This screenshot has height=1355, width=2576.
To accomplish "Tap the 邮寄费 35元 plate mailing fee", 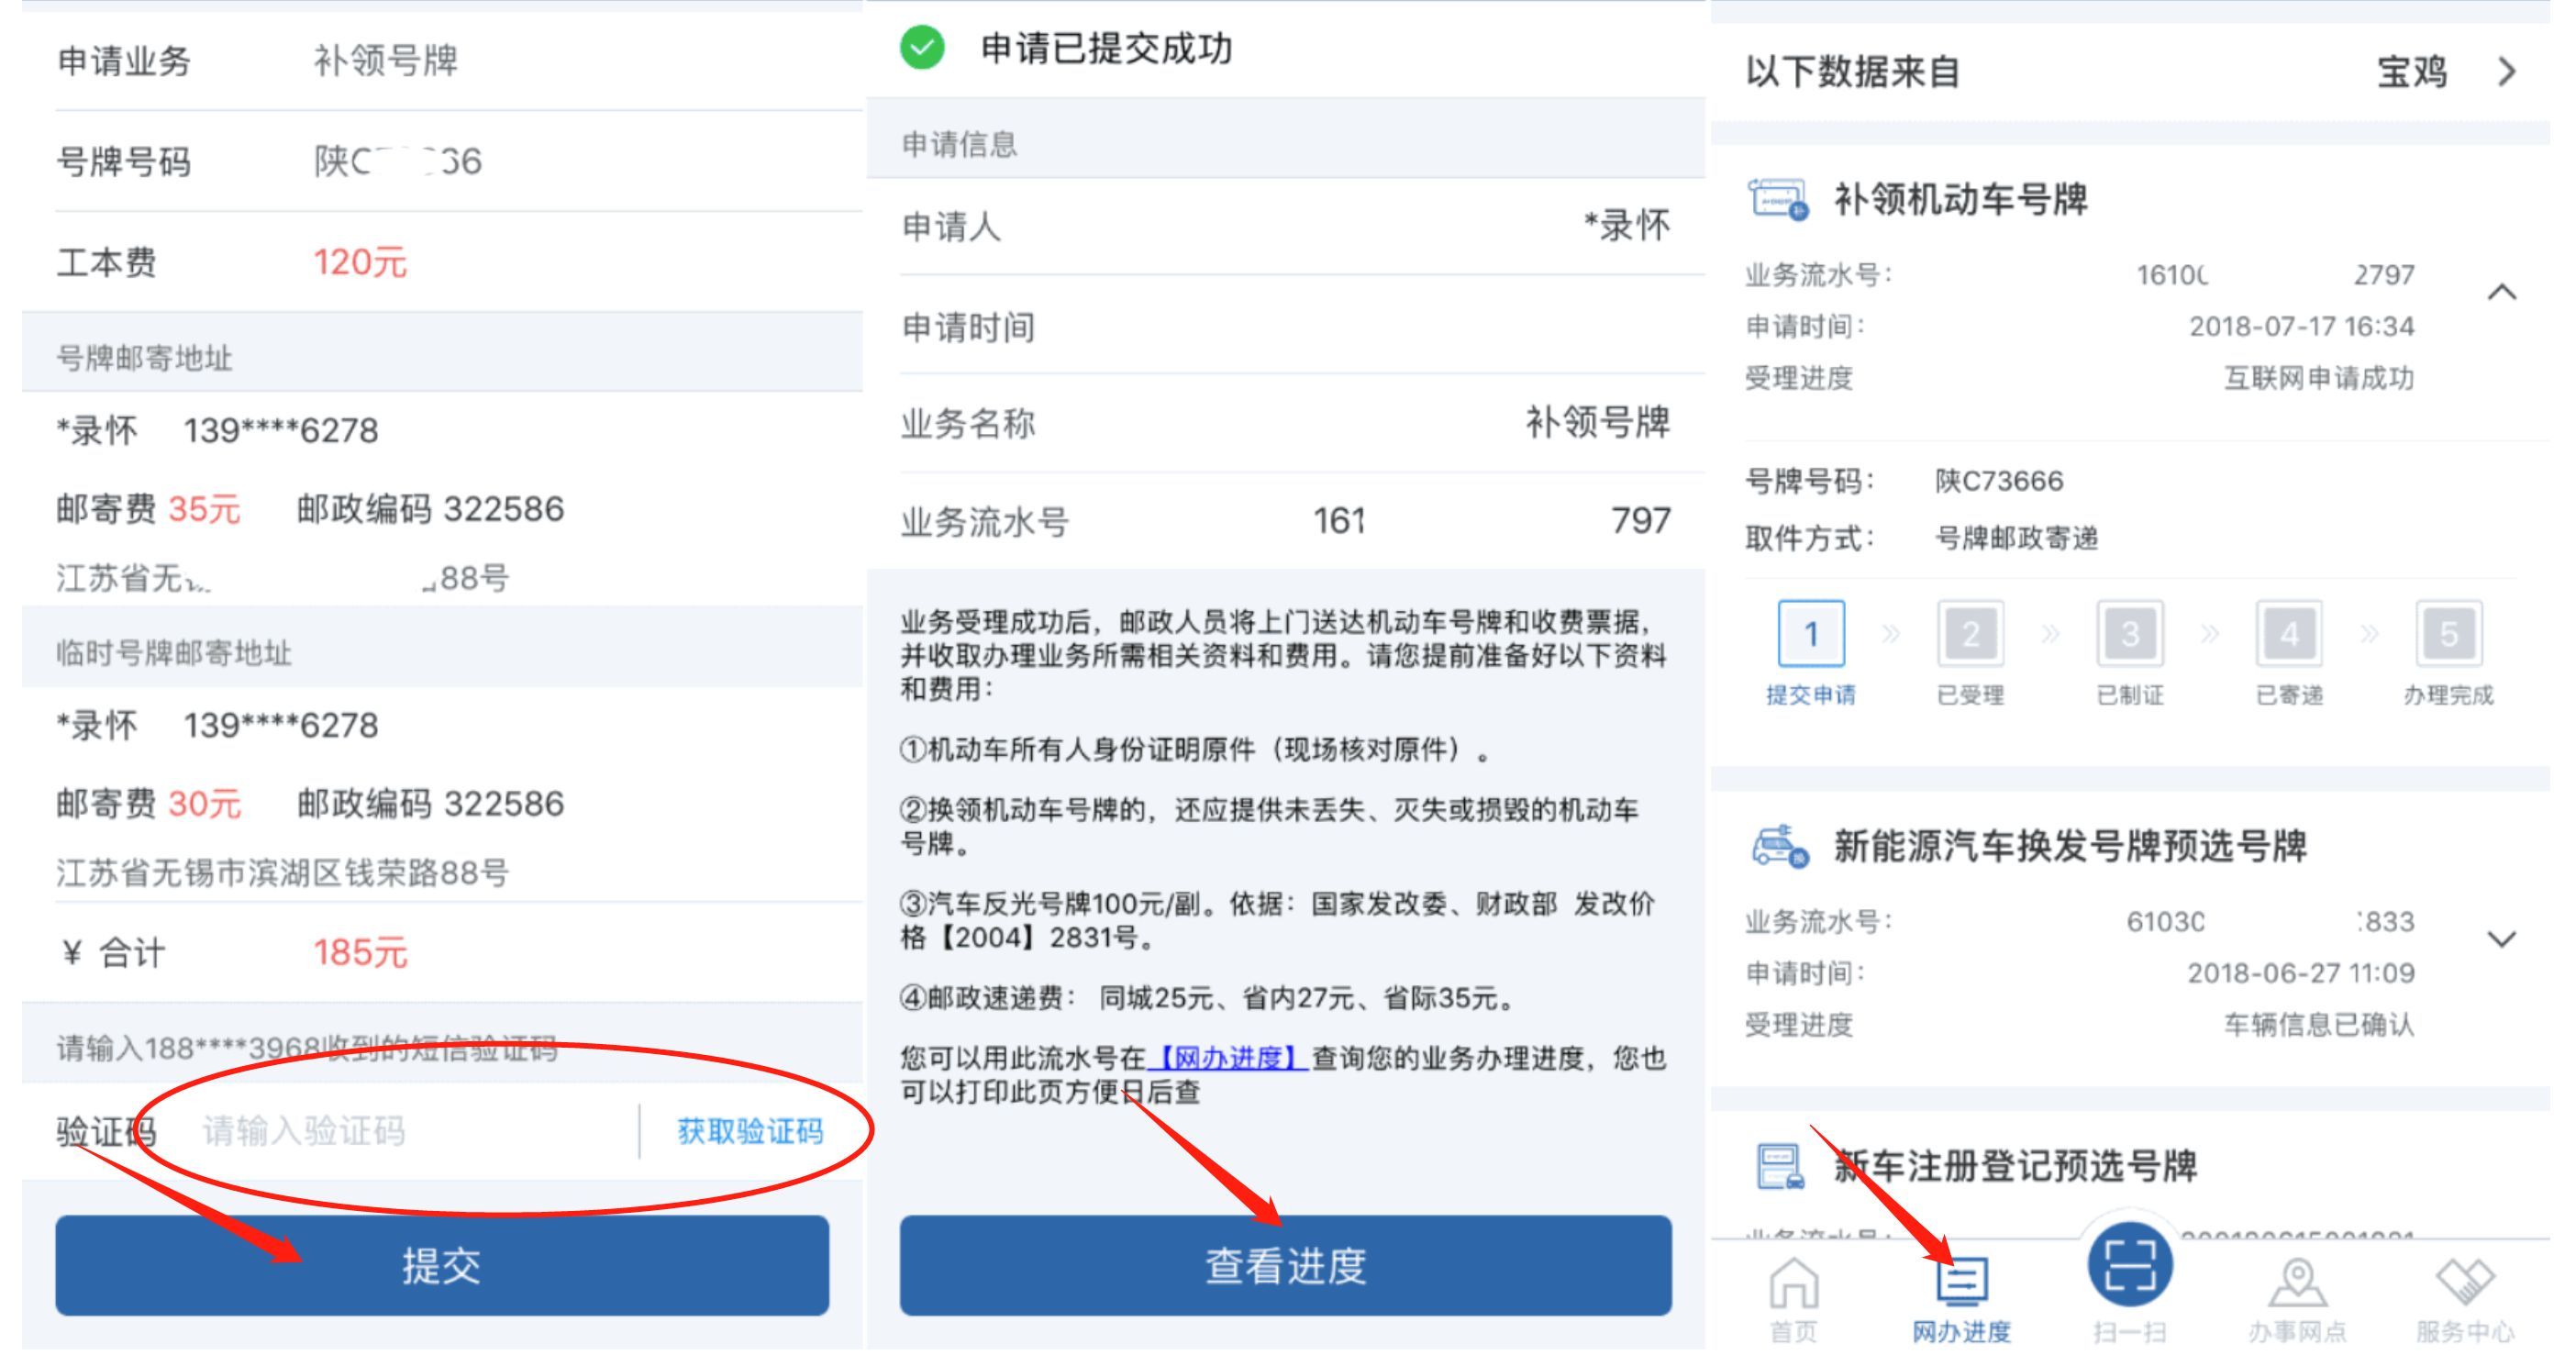I will 148,509.
